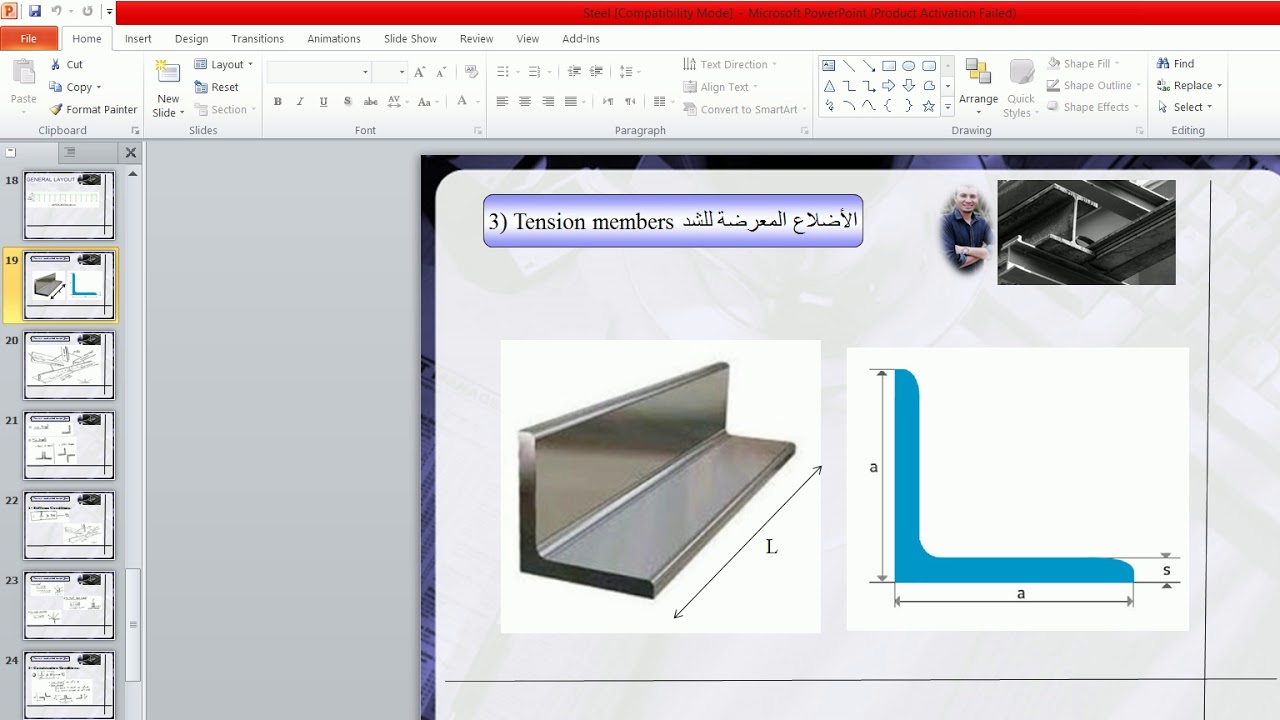The image size is (1280, 720).
Task: Select slide 22 thumbnail
Action: tap(69, 525)
